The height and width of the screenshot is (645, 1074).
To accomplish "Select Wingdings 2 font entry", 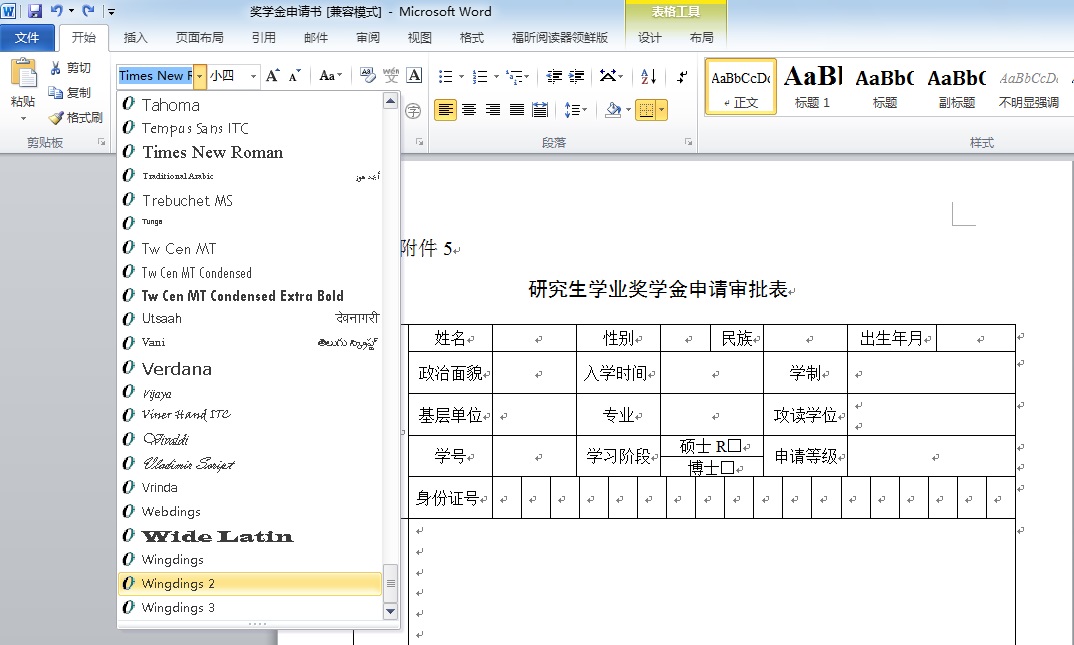I will 250,583.
